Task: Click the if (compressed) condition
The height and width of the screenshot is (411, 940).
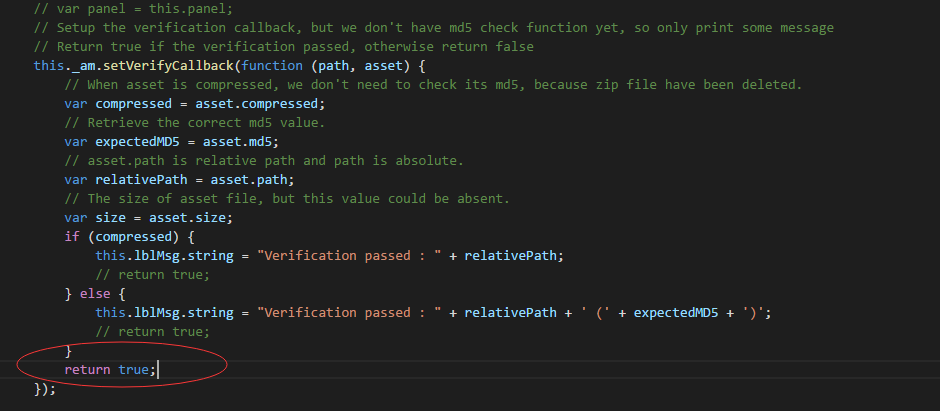Action: click(126, 237)
